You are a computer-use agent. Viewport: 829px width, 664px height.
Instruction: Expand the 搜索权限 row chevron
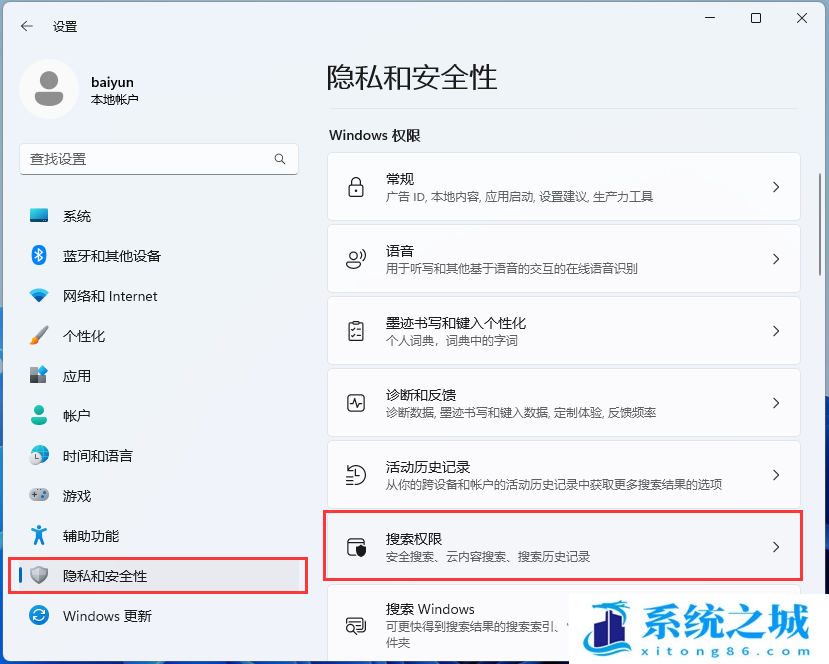[x=775, y=547]
